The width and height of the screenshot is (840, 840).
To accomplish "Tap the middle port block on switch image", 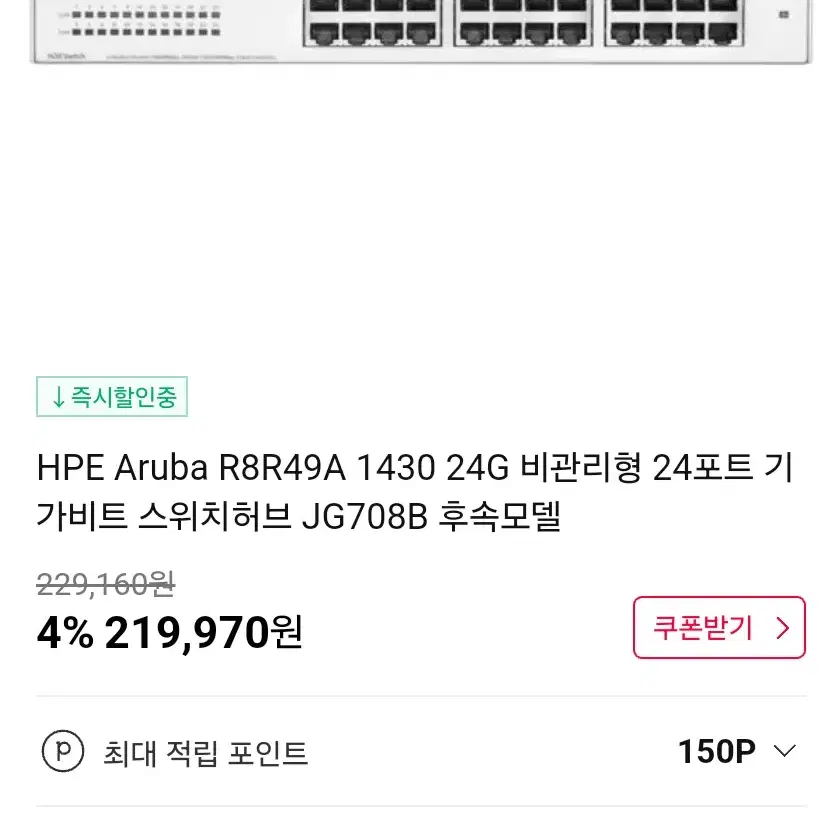I will click(523, 22).
